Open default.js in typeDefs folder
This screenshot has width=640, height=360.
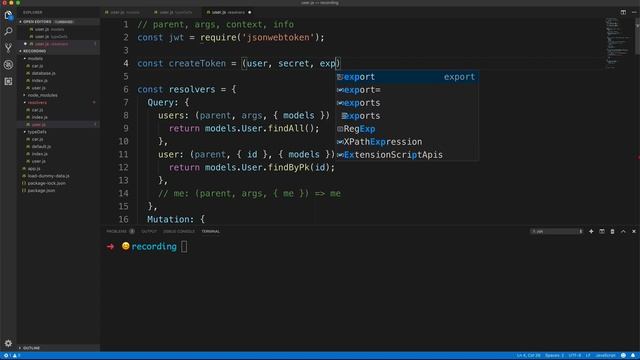(41, 147)
